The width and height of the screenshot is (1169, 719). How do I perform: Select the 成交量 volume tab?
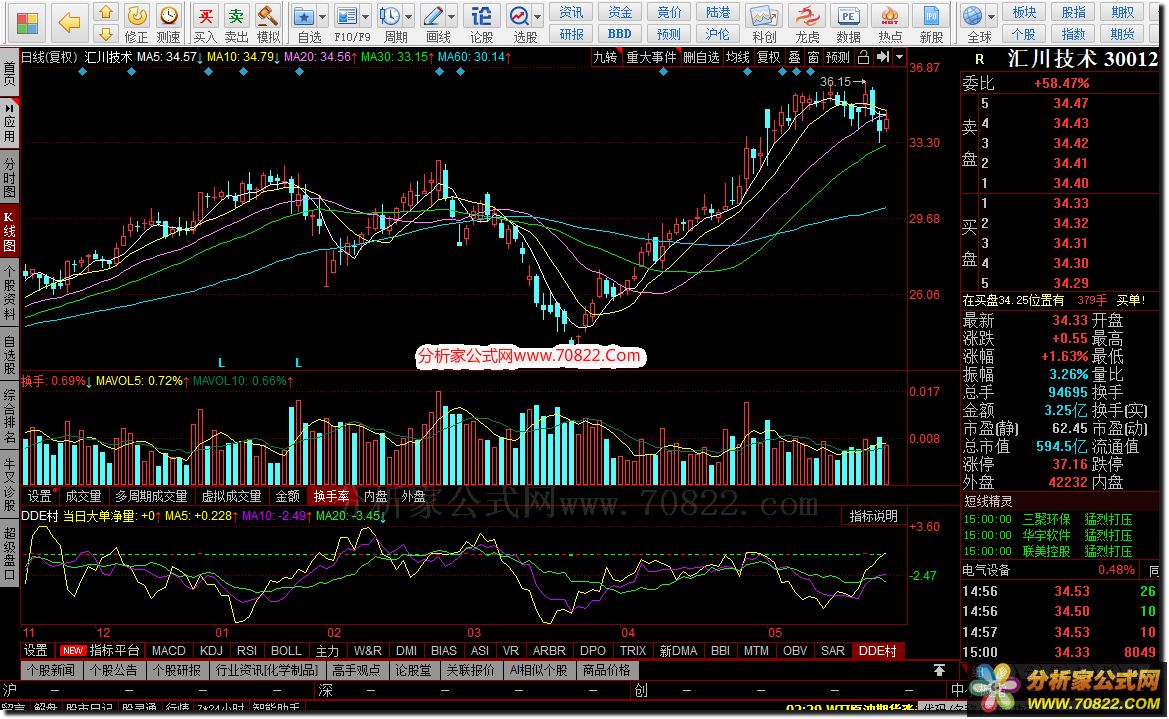[84, 496]
